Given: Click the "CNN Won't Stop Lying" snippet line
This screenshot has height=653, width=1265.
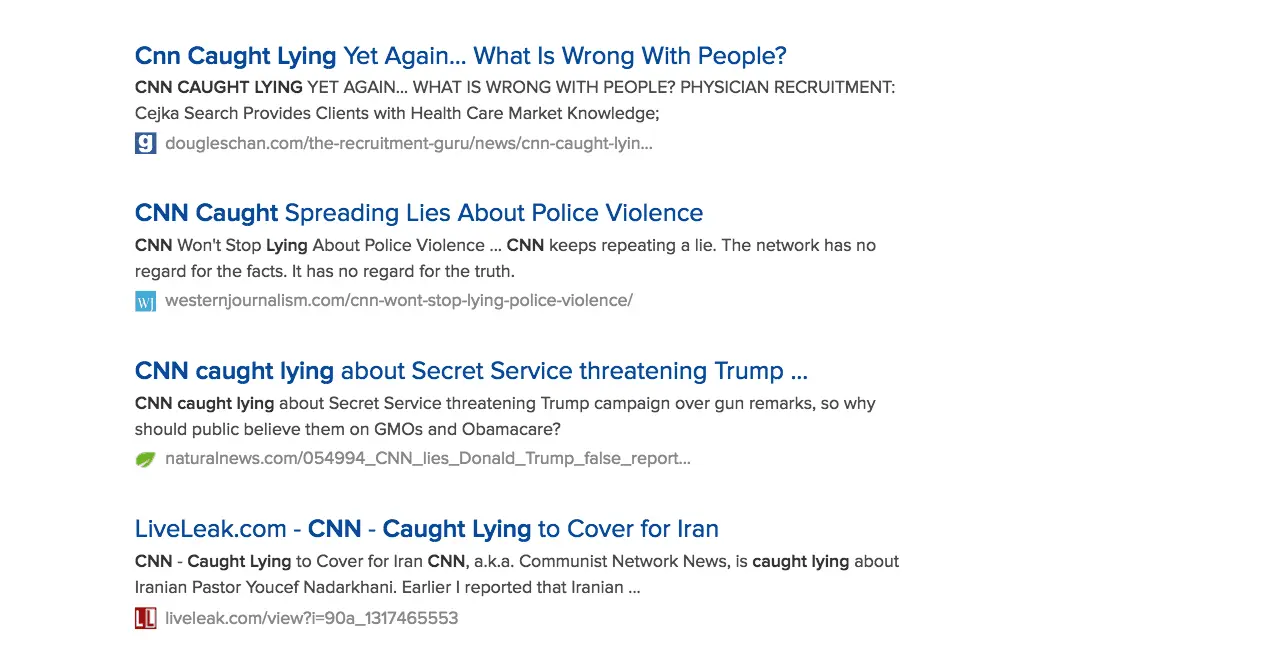Looking at the screenshot, I should 504,245.
